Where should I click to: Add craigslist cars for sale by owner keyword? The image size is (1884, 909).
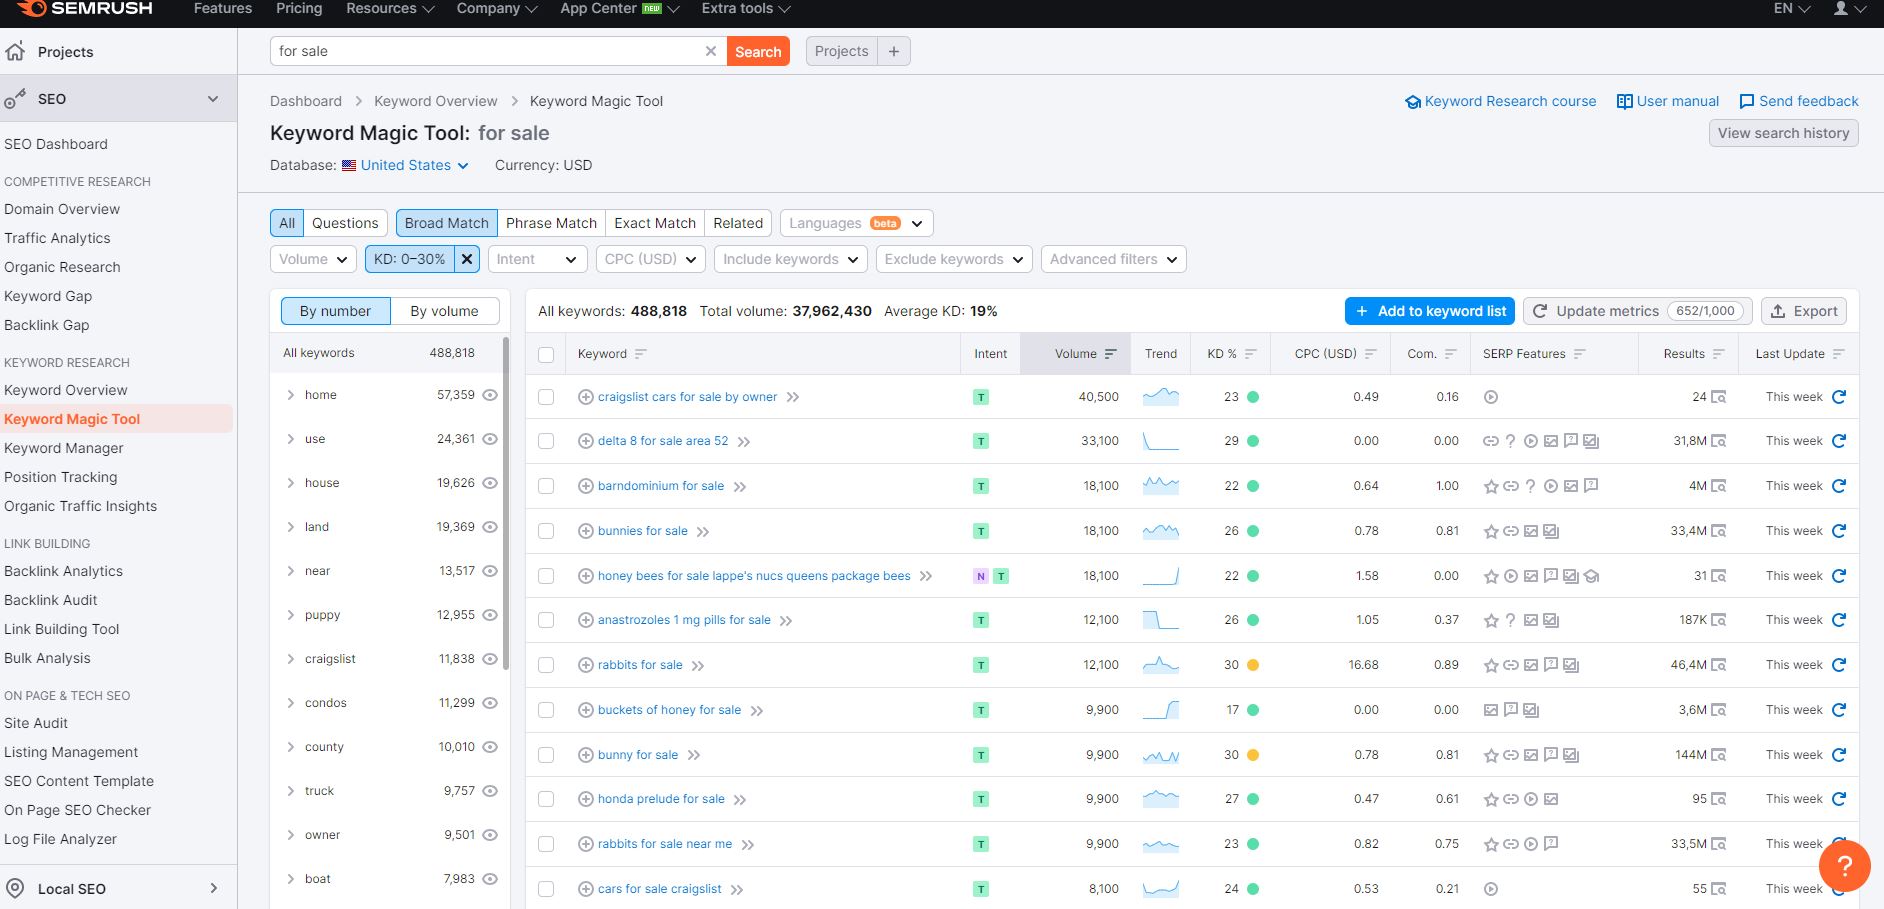click(x=586, y=397)
